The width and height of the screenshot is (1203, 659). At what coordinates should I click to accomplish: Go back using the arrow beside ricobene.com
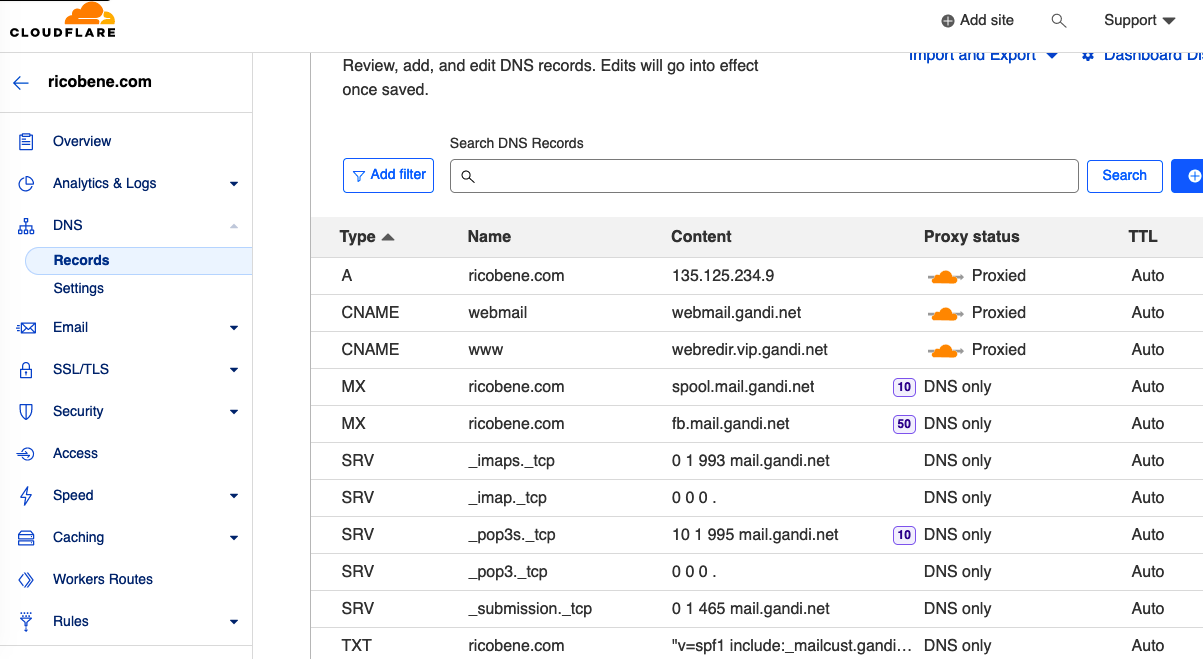coord(21,83)
